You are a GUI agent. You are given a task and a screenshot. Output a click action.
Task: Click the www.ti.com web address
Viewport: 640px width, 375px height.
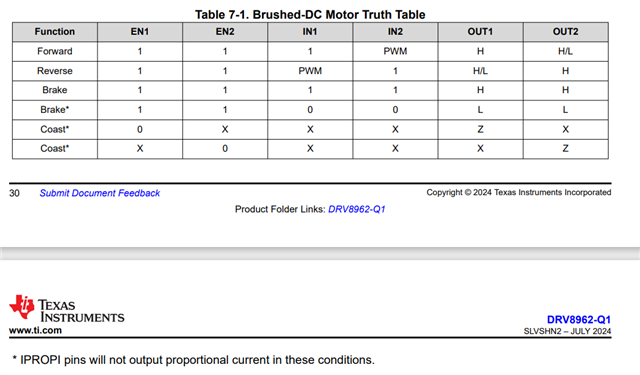point(36,330)
